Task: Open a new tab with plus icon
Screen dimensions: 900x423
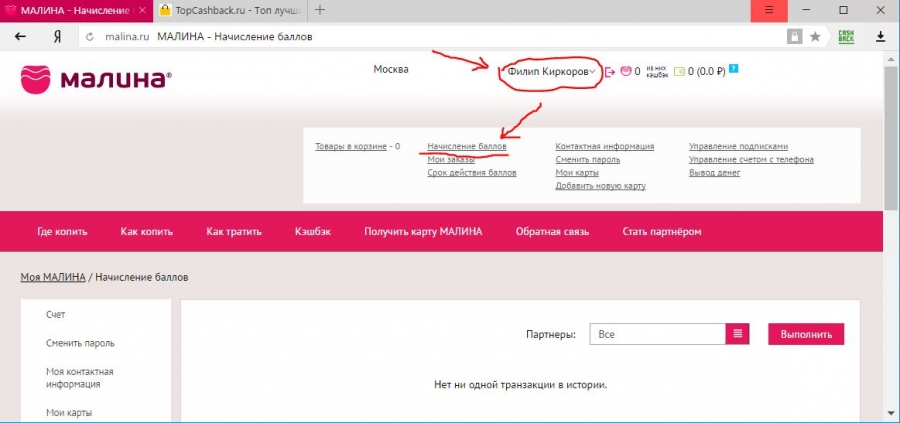Action: 320,10
